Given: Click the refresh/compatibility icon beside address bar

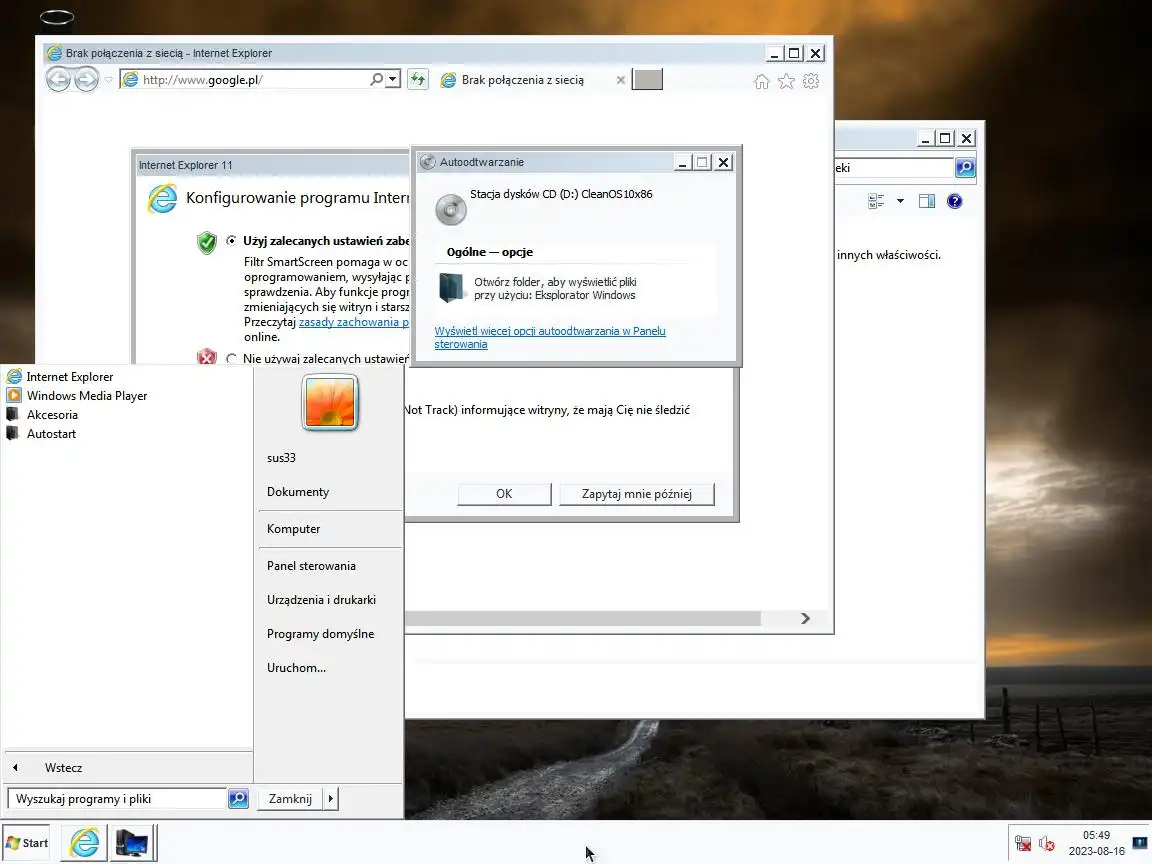Looking at the screenshot, I should (x=418, y=79).
